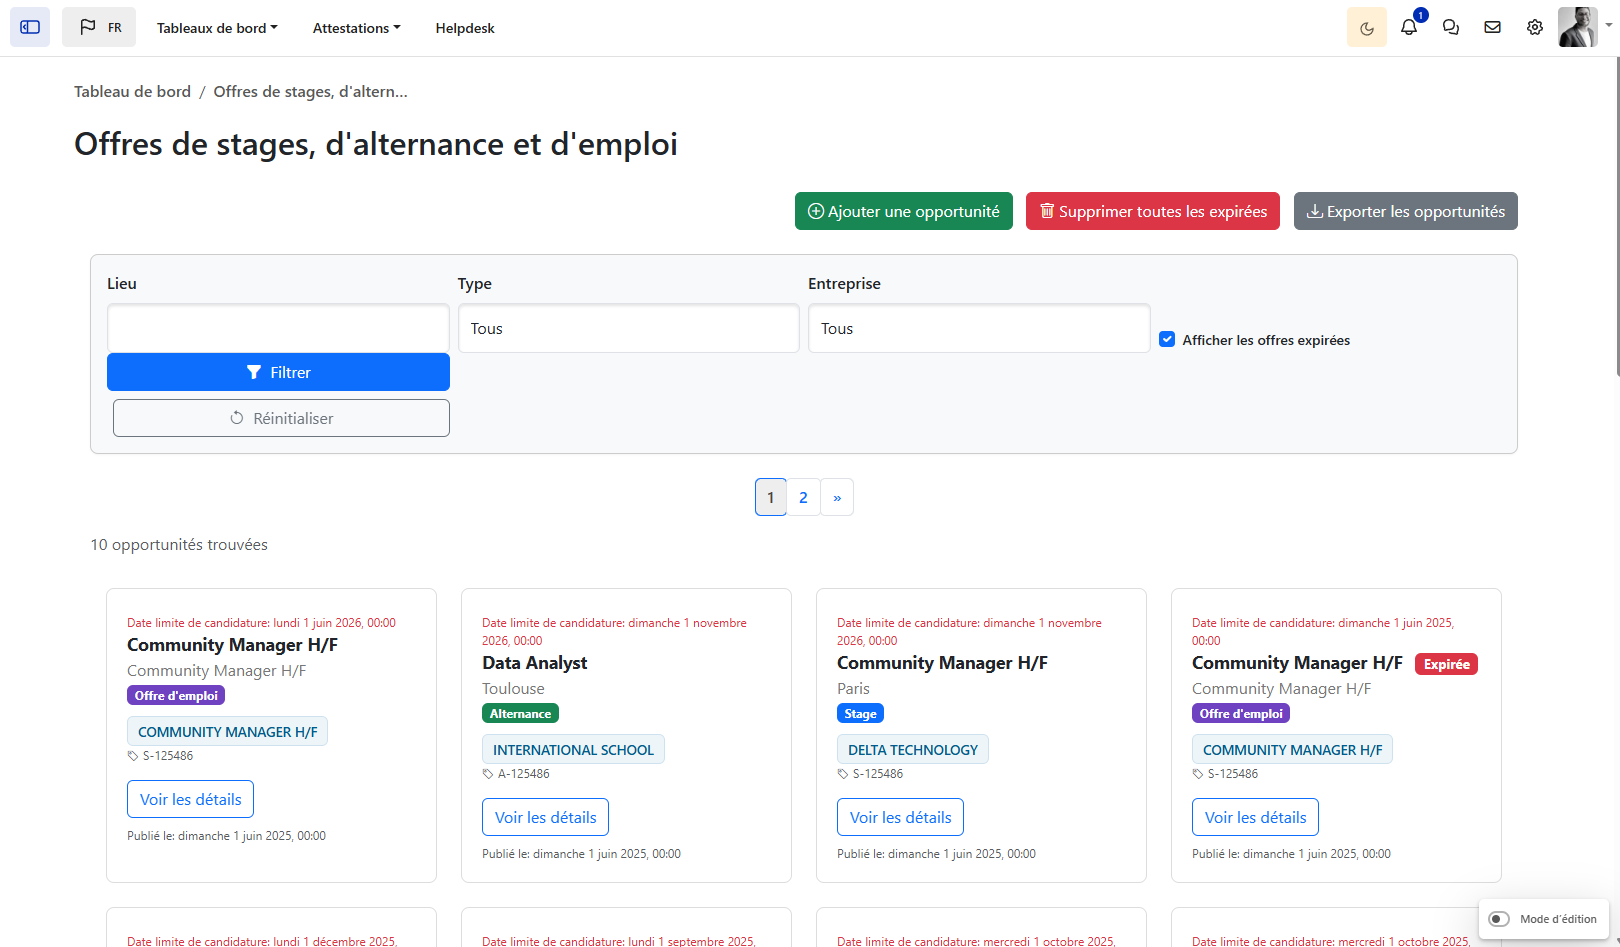Toggle dark mode with the moon icon
Image resolution: width=1620 pixels, height=947 pixels.
click(1366, 27)
